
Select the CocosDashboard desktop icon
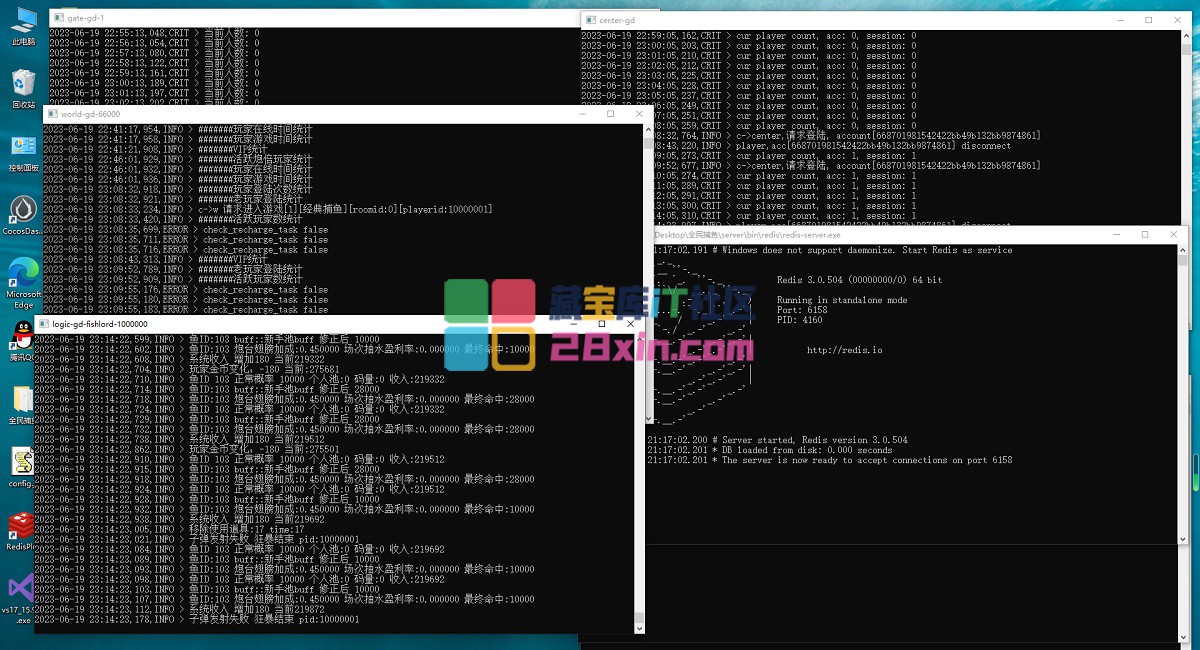pyautogui.click(x=23, y=215)
